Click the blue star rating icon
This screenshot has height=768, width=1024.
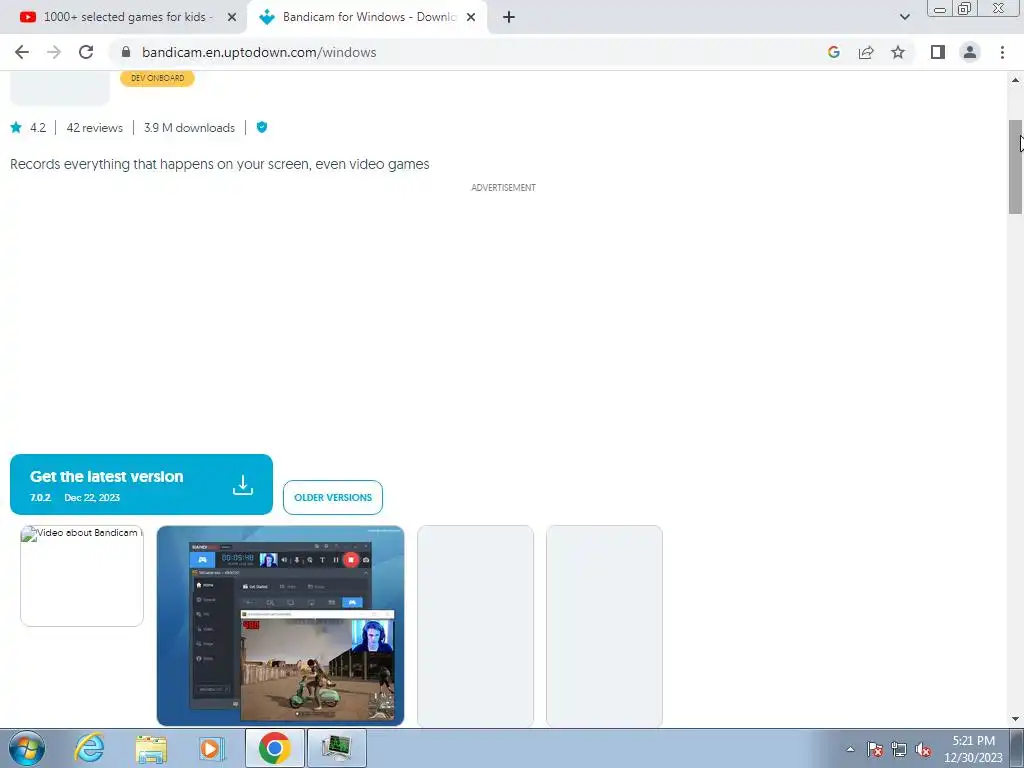[x=16, y=127]
